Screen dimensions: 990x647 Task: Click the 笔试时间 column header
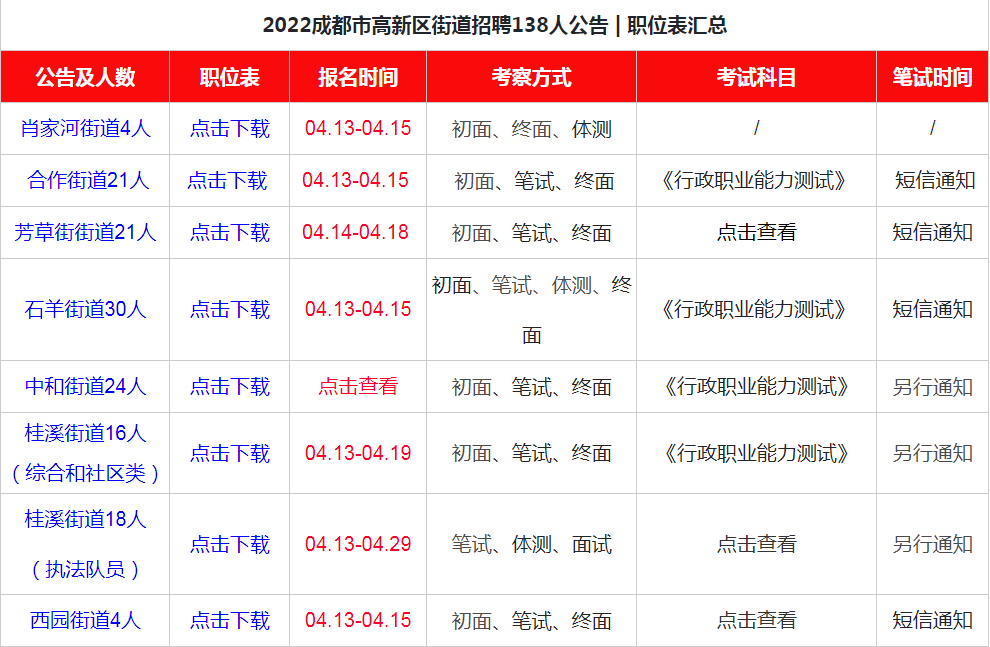click(x=933, y=77)
